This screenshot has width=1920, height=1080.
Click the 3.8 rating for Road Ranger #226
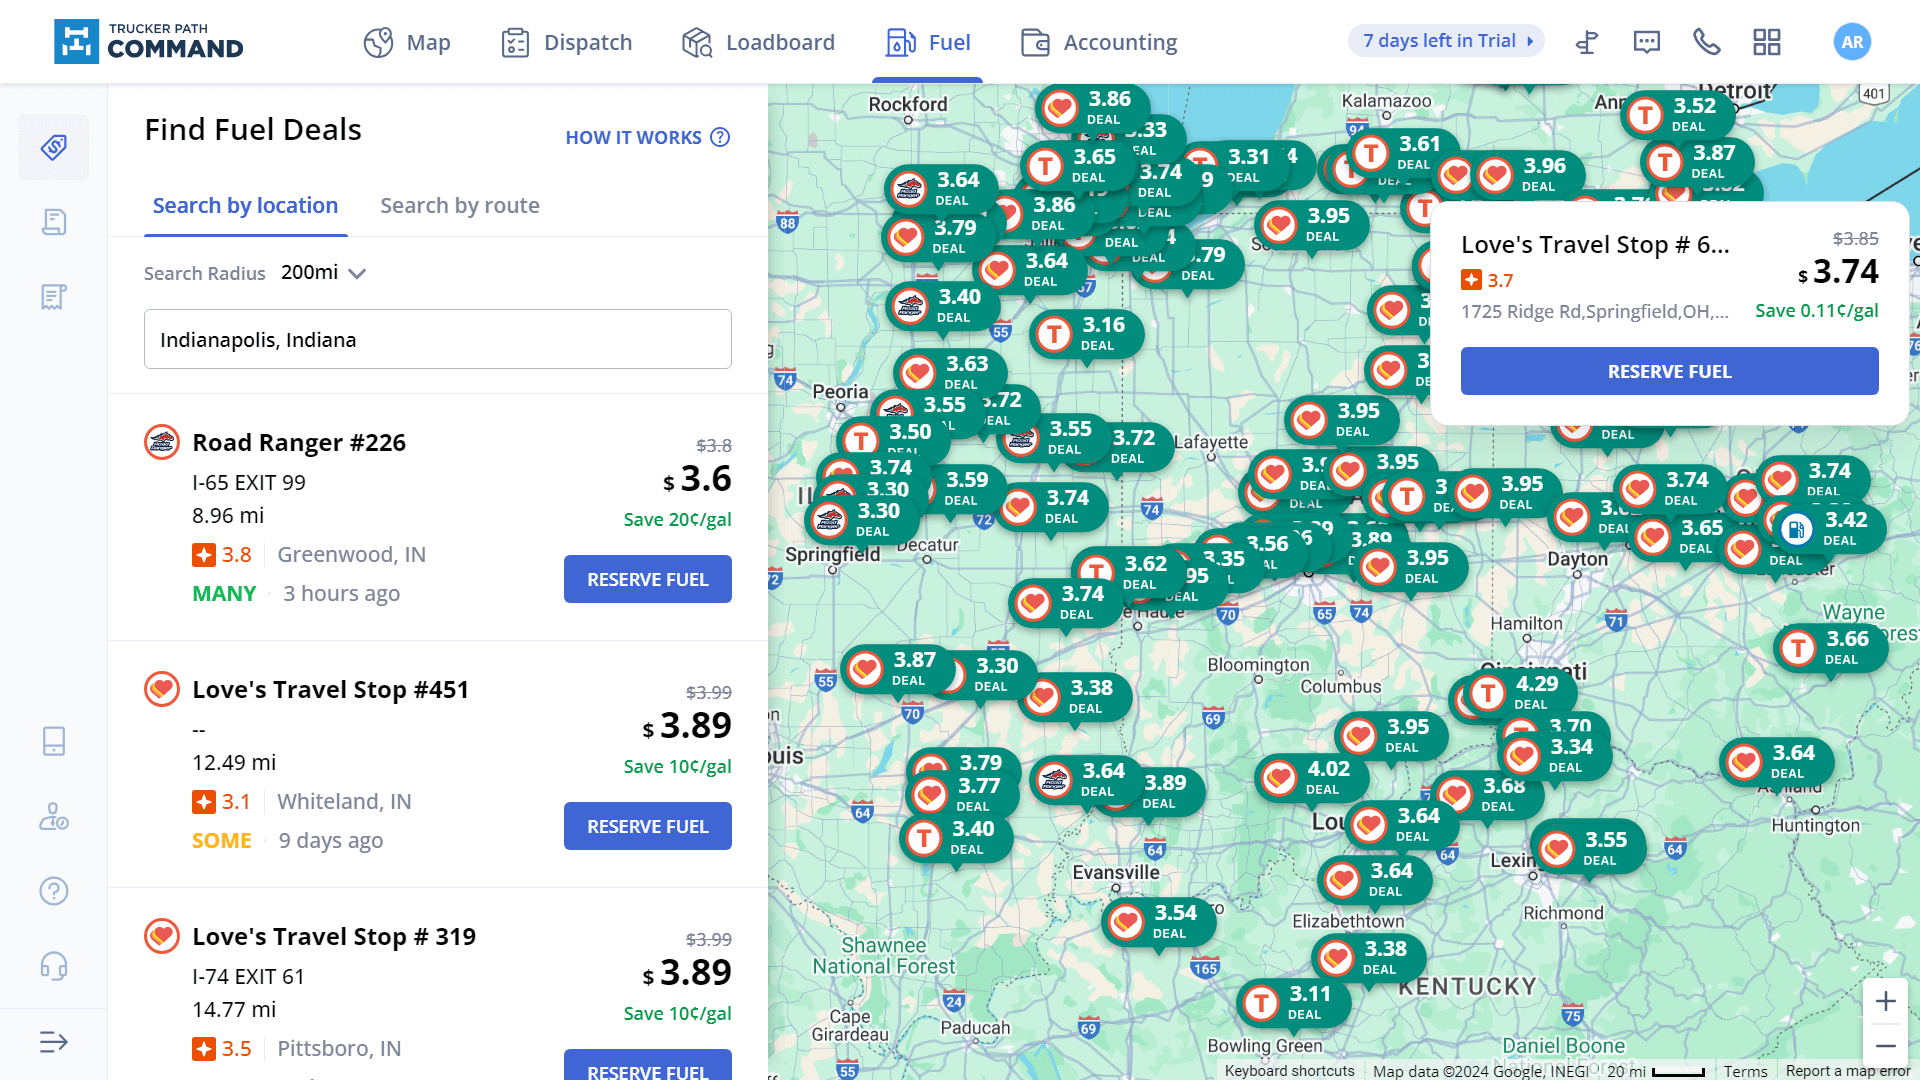[222, 554]
